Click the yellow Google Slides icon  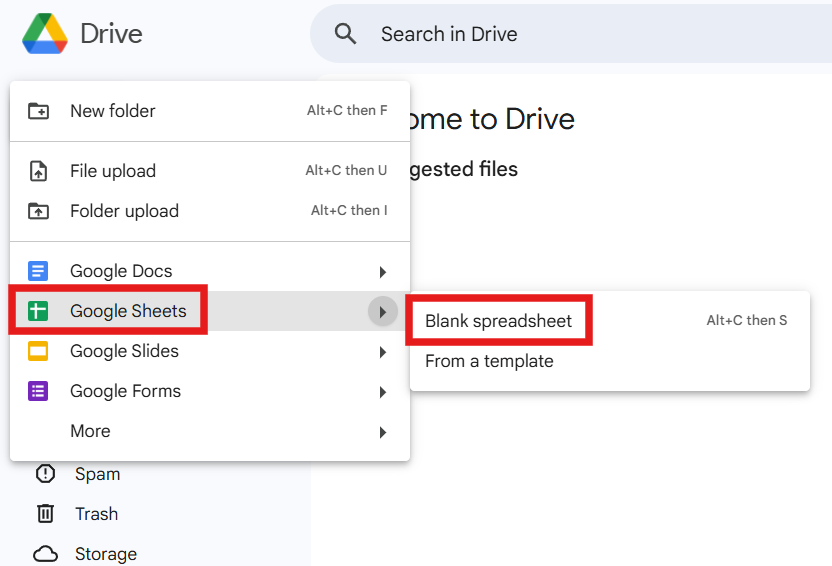pyautogui.click(x=38, y=351)
